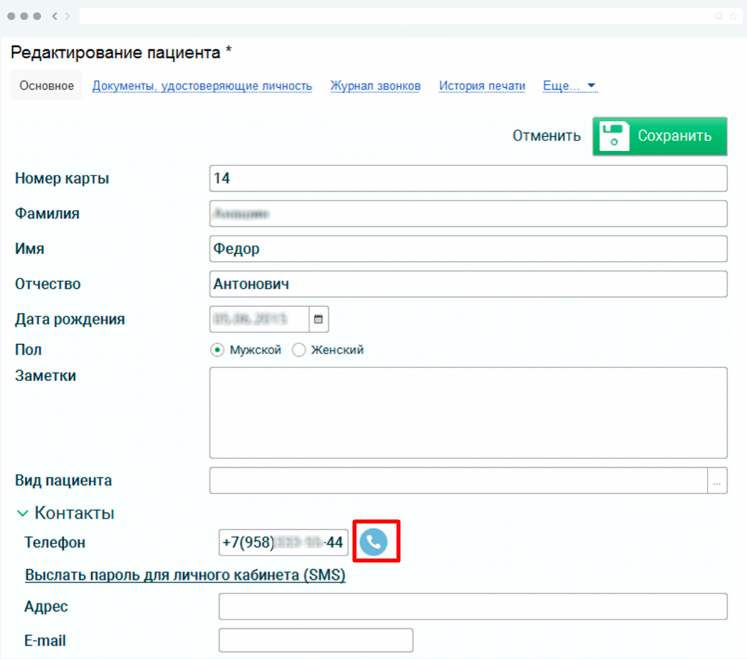747x659 pixels.
Task: Collapse the Контакты section
Action: point(22,513)
